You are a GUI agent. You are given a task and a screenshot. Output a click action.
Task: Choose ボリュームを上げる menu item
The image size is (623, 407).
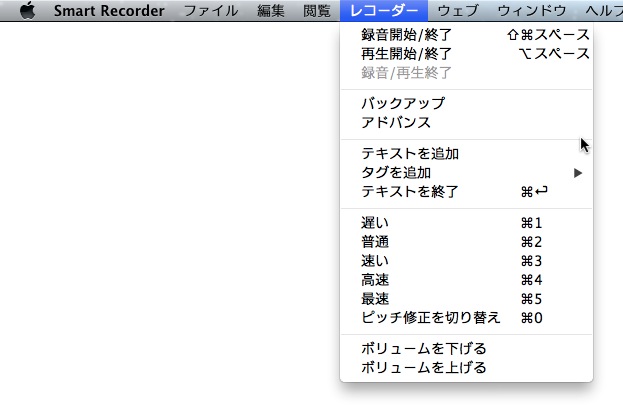point(466,368)
